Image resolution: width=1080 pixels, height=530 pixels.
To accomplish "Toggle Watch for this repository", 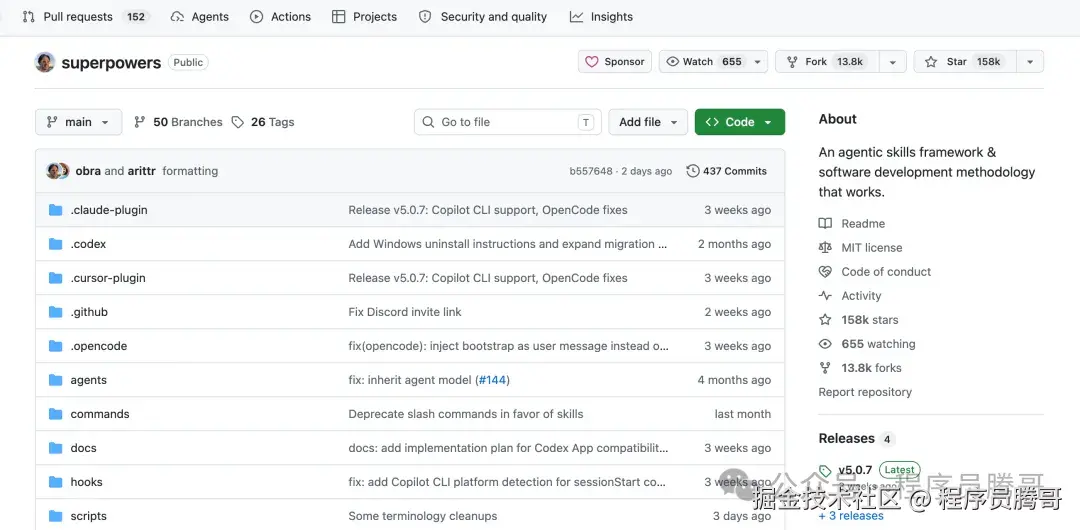I will 704,62.
